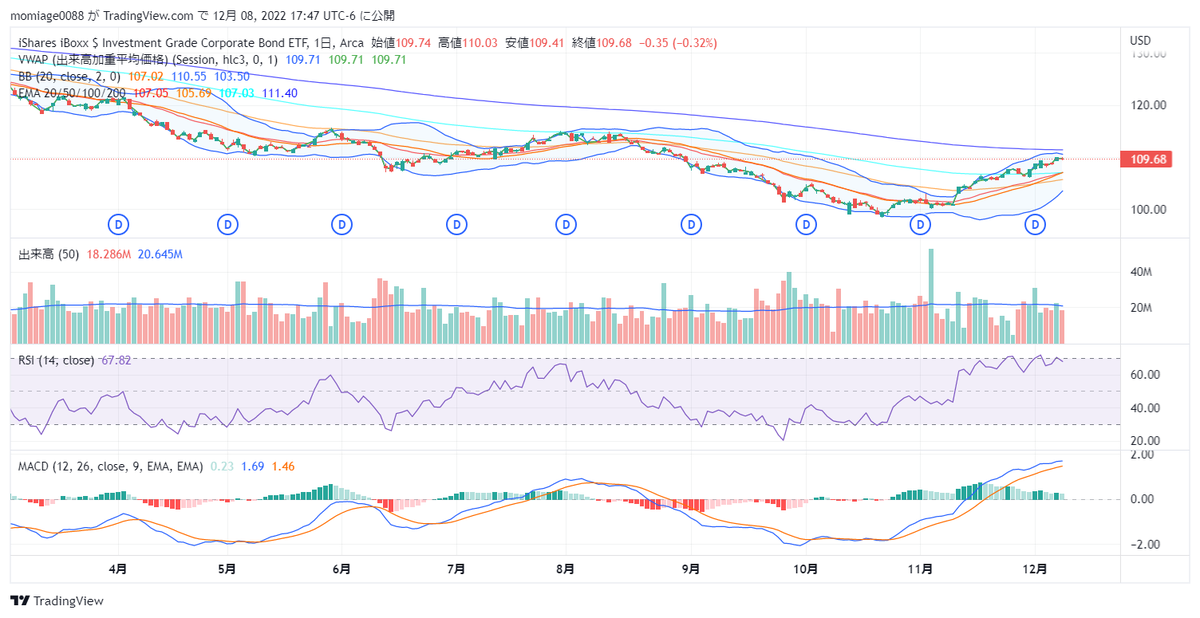Click the 60.00 RSI axis label
This screenshot has height=618, width=1200.
(x=1145, y=375)
